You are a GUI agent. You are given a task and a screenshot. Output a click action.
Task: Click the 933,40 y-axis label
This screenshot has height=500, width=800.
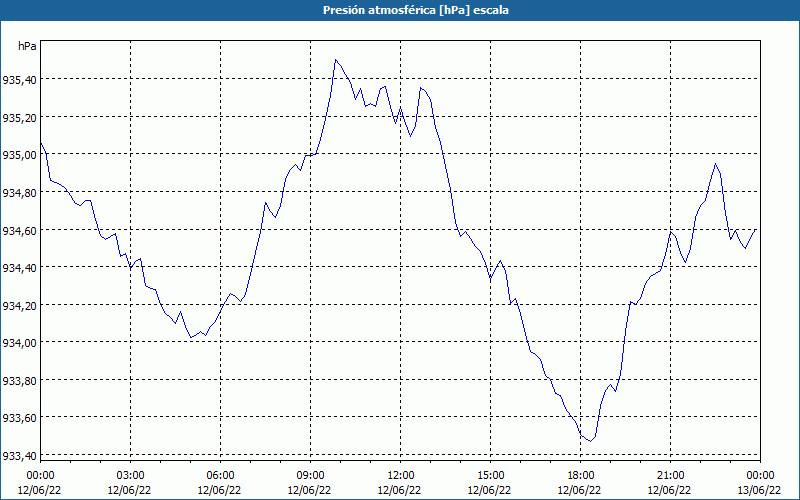pyautogui.click(x=19, y=455)
